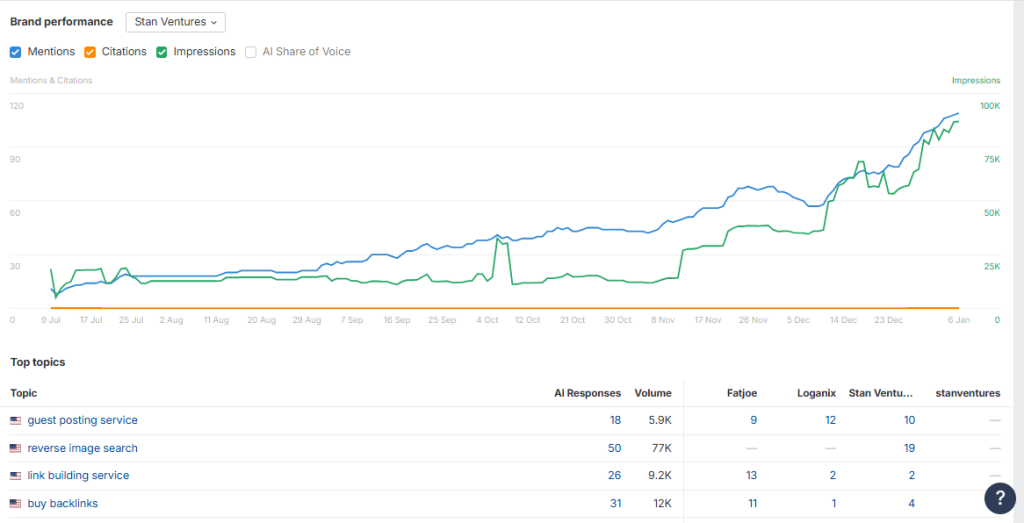
Task: Open the reverse image search topic
Action: [82, 449]
